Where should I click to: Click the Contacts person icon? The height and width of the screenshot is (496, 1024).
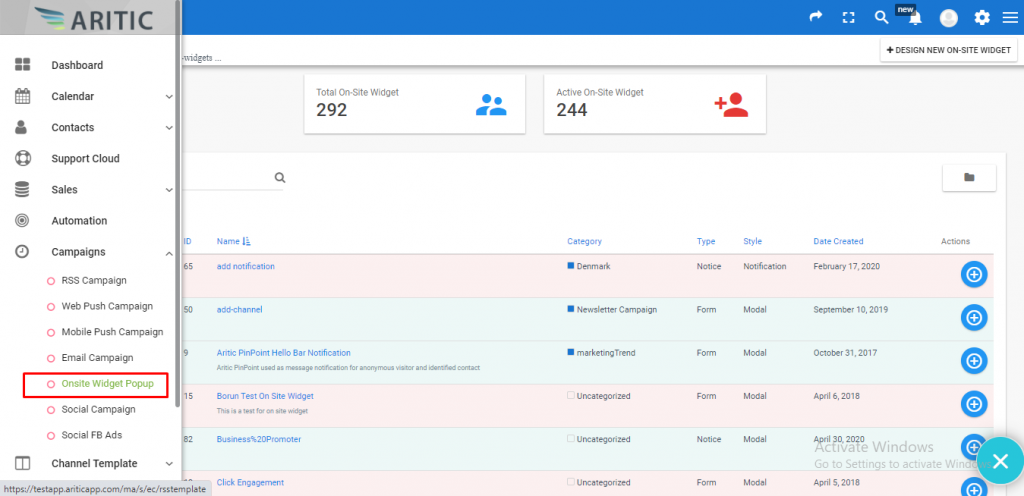[22, 127]
